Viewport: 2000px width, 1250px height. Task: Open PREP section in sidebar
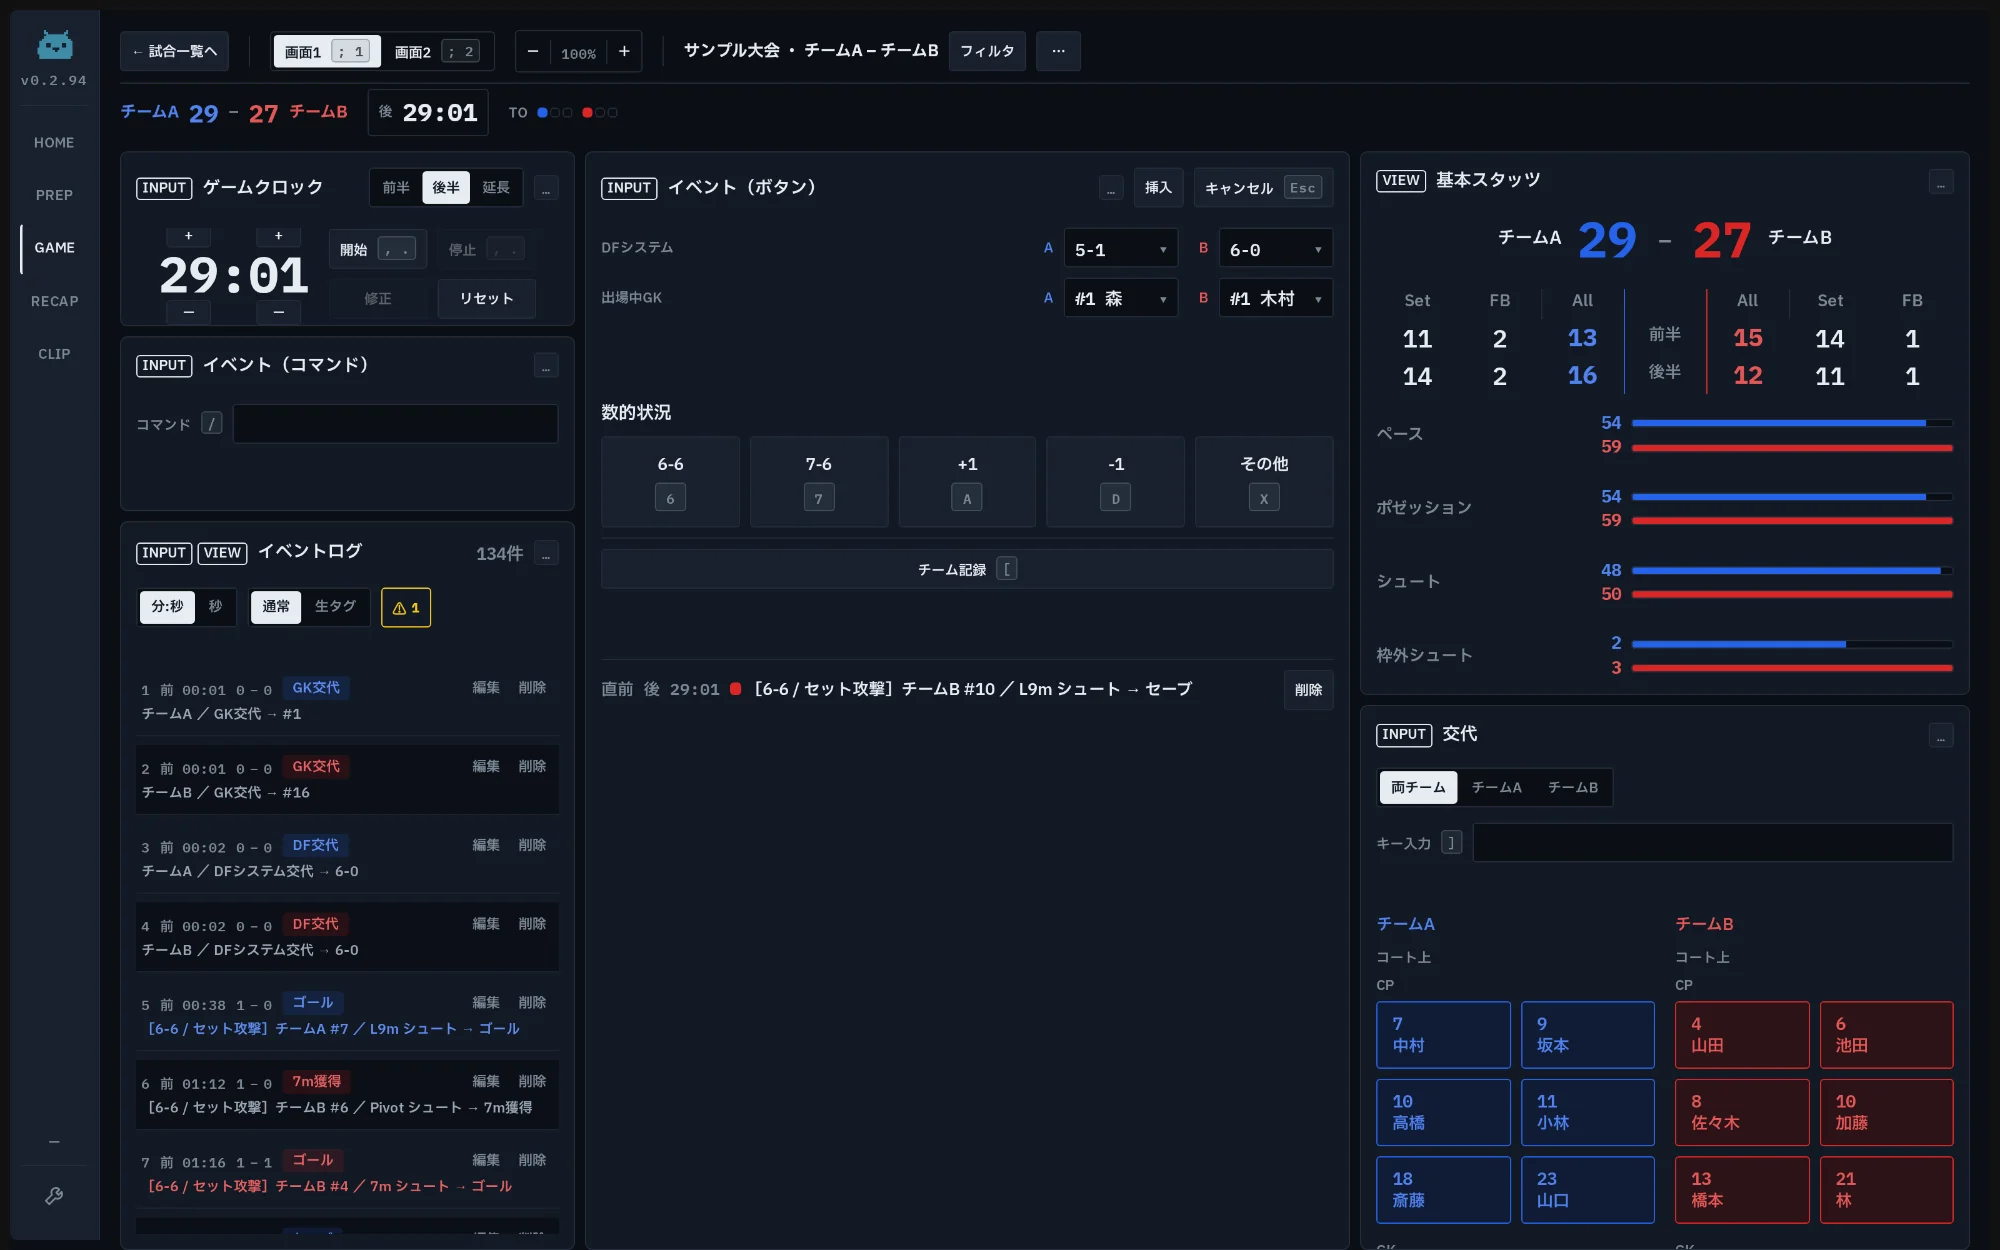(x=54, y=195)
